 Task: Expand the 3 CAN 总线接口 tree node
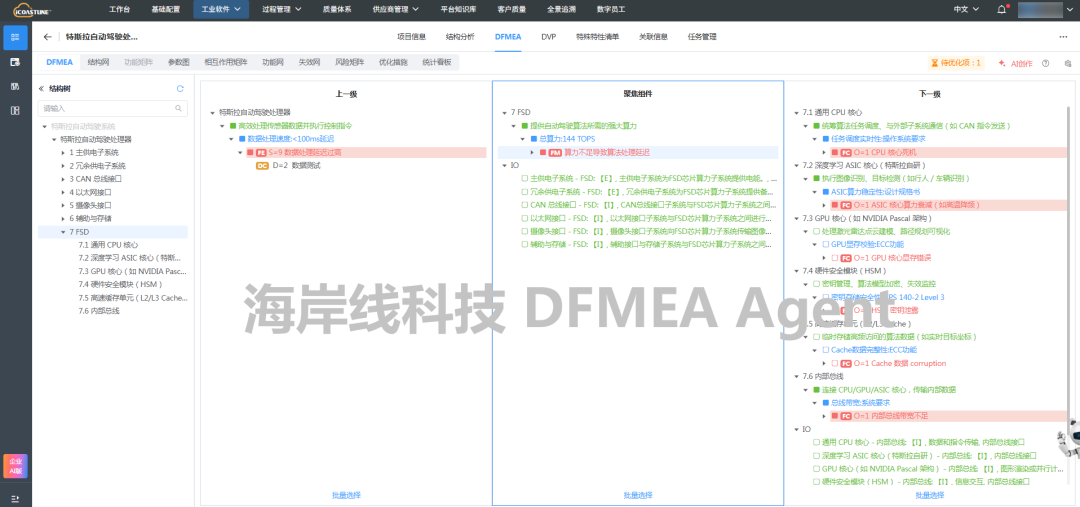click(x=63, y=179)
